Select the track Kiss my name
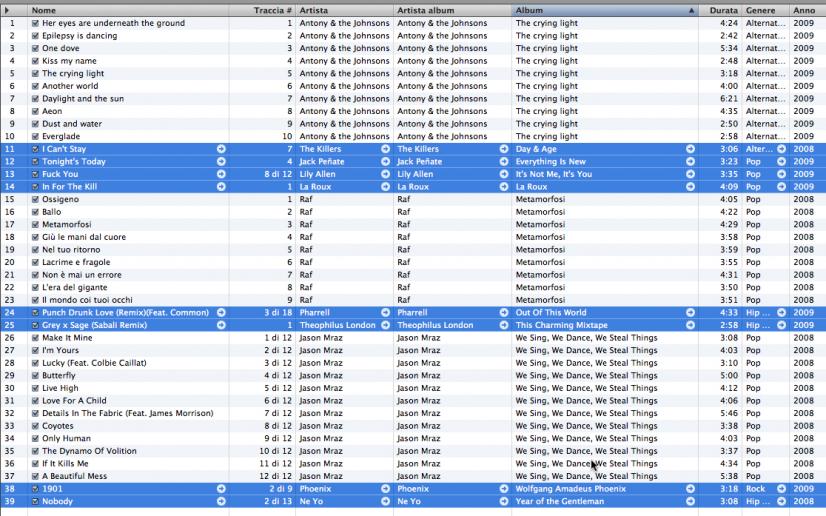This screenshot has height=516, width=826. point(69,61)
